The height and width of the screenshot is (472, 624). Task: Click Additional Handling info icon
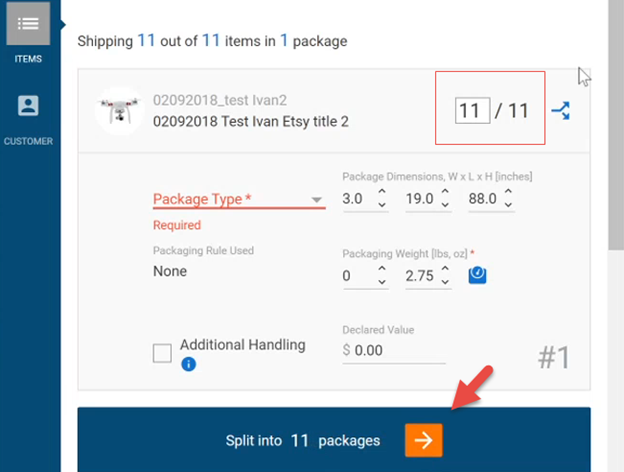click(x=188, y=364)
